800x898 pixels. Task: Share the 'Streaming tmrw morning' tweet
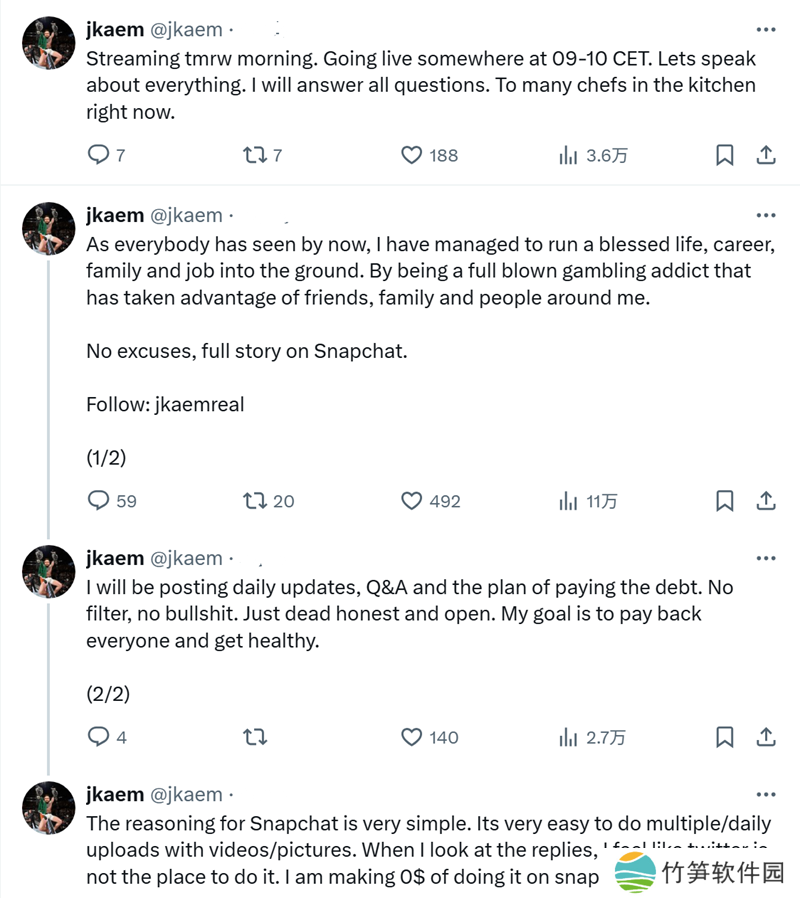765,155
